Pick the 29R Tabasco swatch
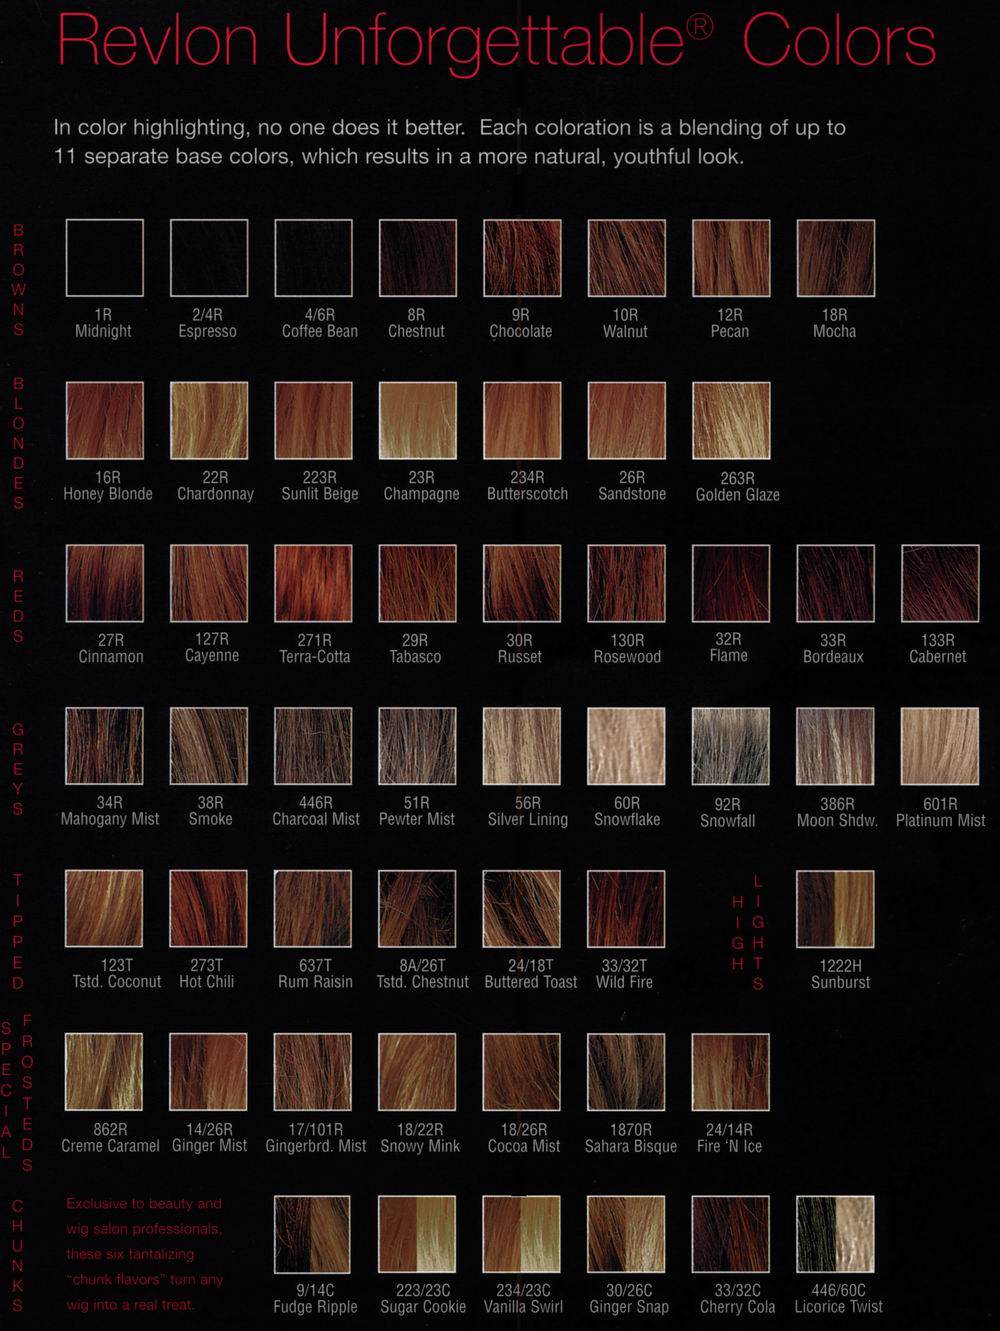This screenshot has height=1331, width=1000. coord(418,583)
